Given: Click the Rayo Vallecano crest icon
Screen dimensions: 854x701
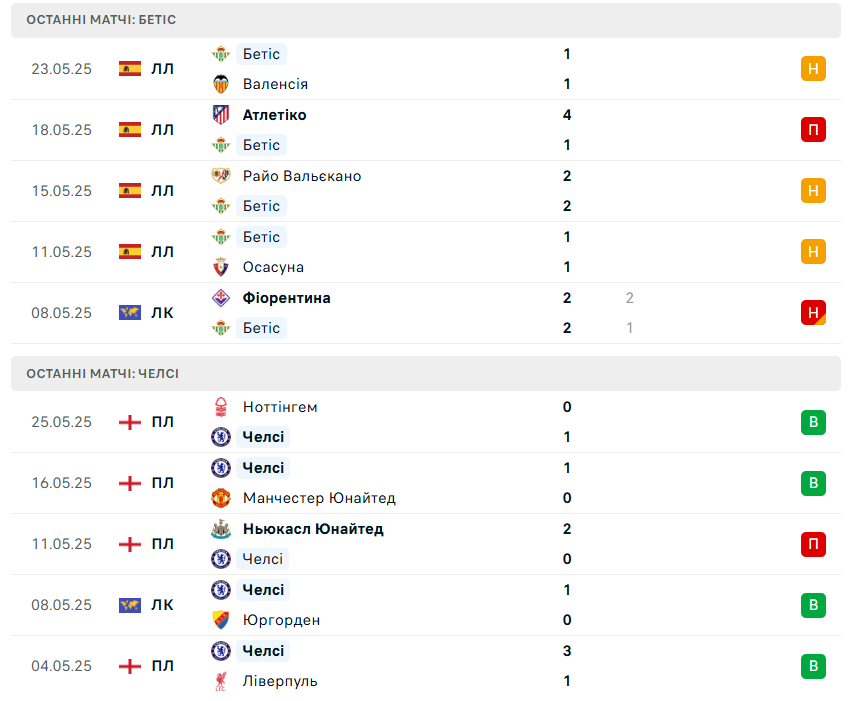Looking at the screenshot, I should (x=221, y=176).
